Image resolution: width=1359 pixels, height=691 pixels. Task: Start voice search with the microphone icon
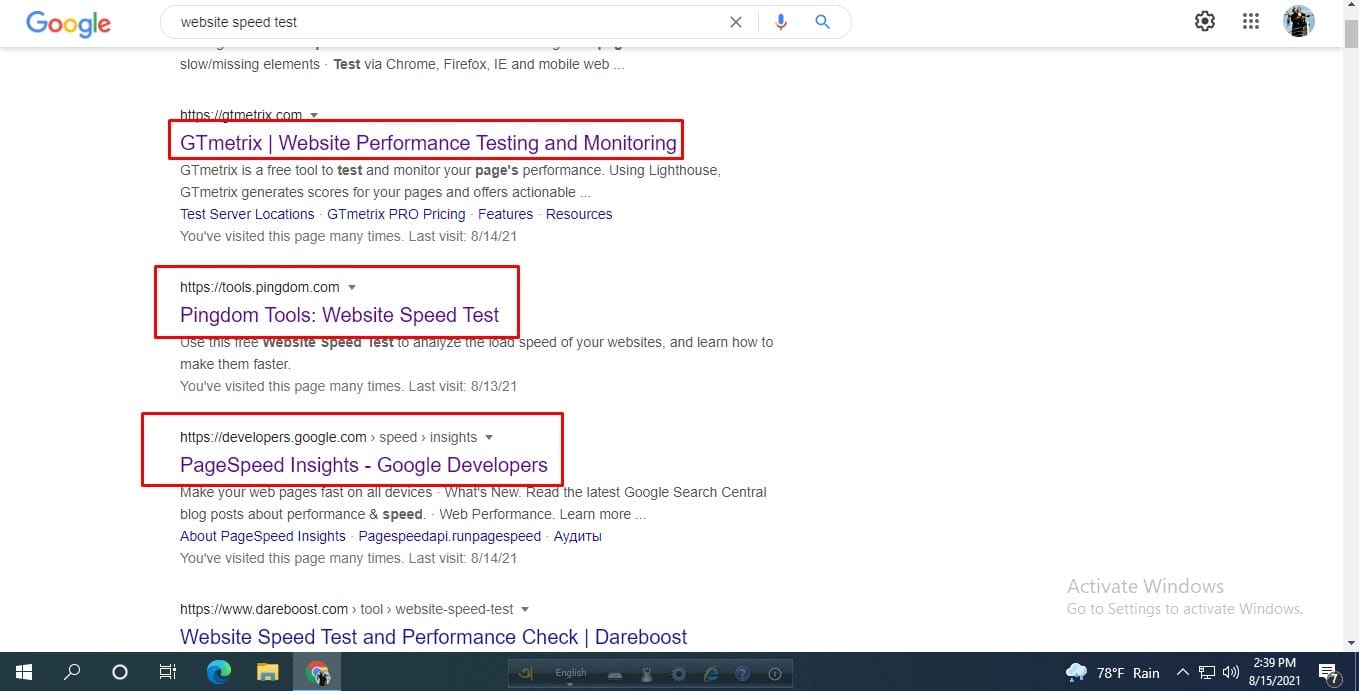point(781,22)
